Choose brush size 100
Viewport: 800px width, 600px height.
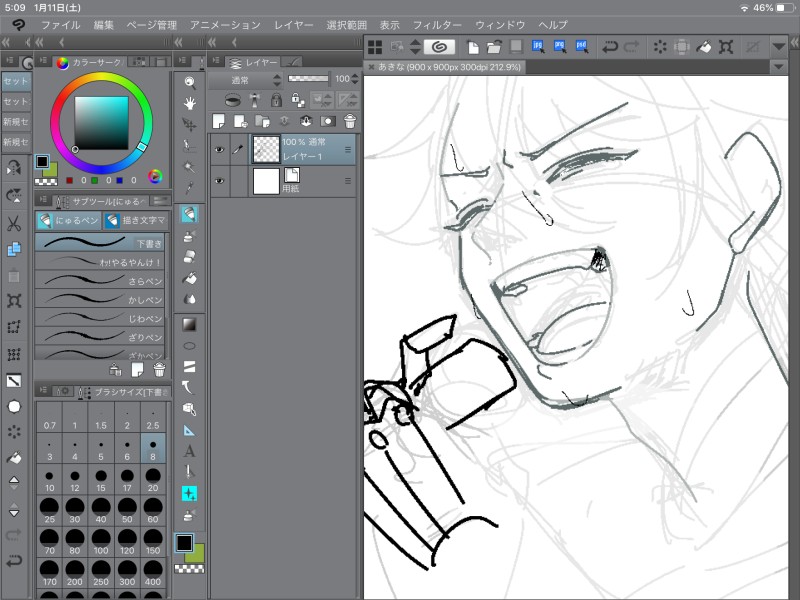[x=101, y=542]
